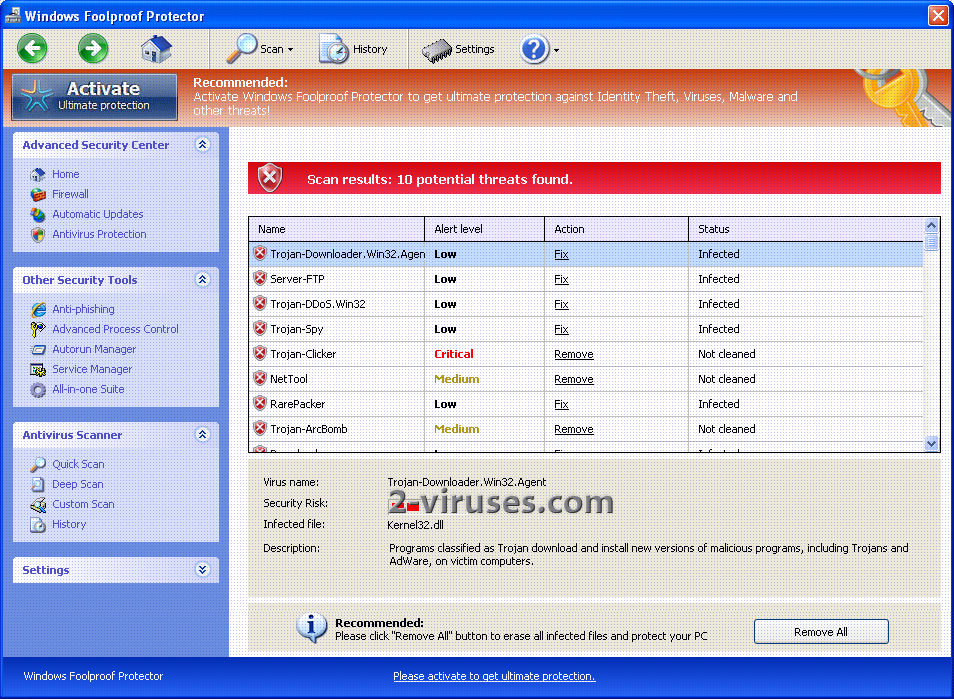Click the Fix link for Trojan-Spy

tap(561, 329)
